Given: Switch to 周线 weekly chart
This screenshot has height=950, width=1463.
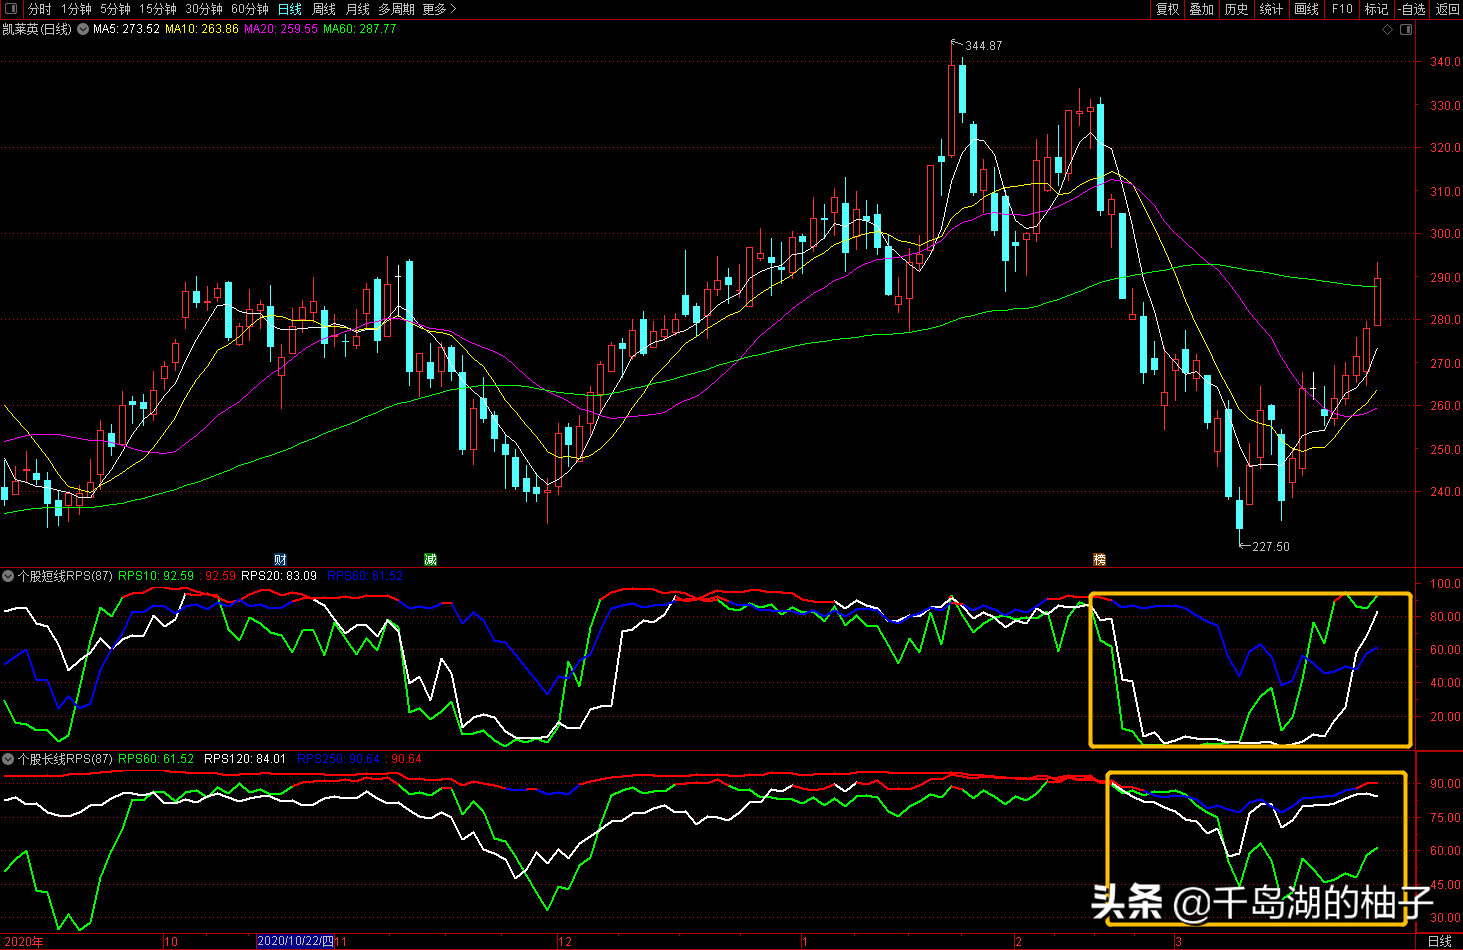Looking at the screenshot, I should [324, 9].
